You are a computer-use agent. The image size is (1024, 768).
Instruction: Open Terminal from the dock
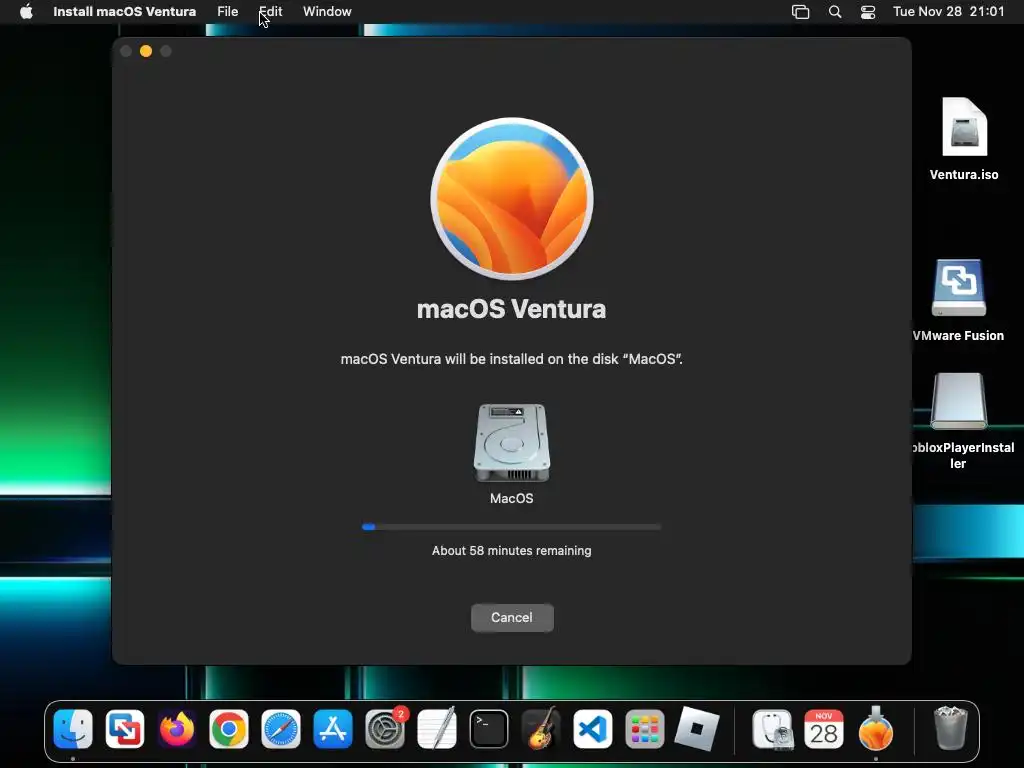pyautogui.click(x=488, y=729)
